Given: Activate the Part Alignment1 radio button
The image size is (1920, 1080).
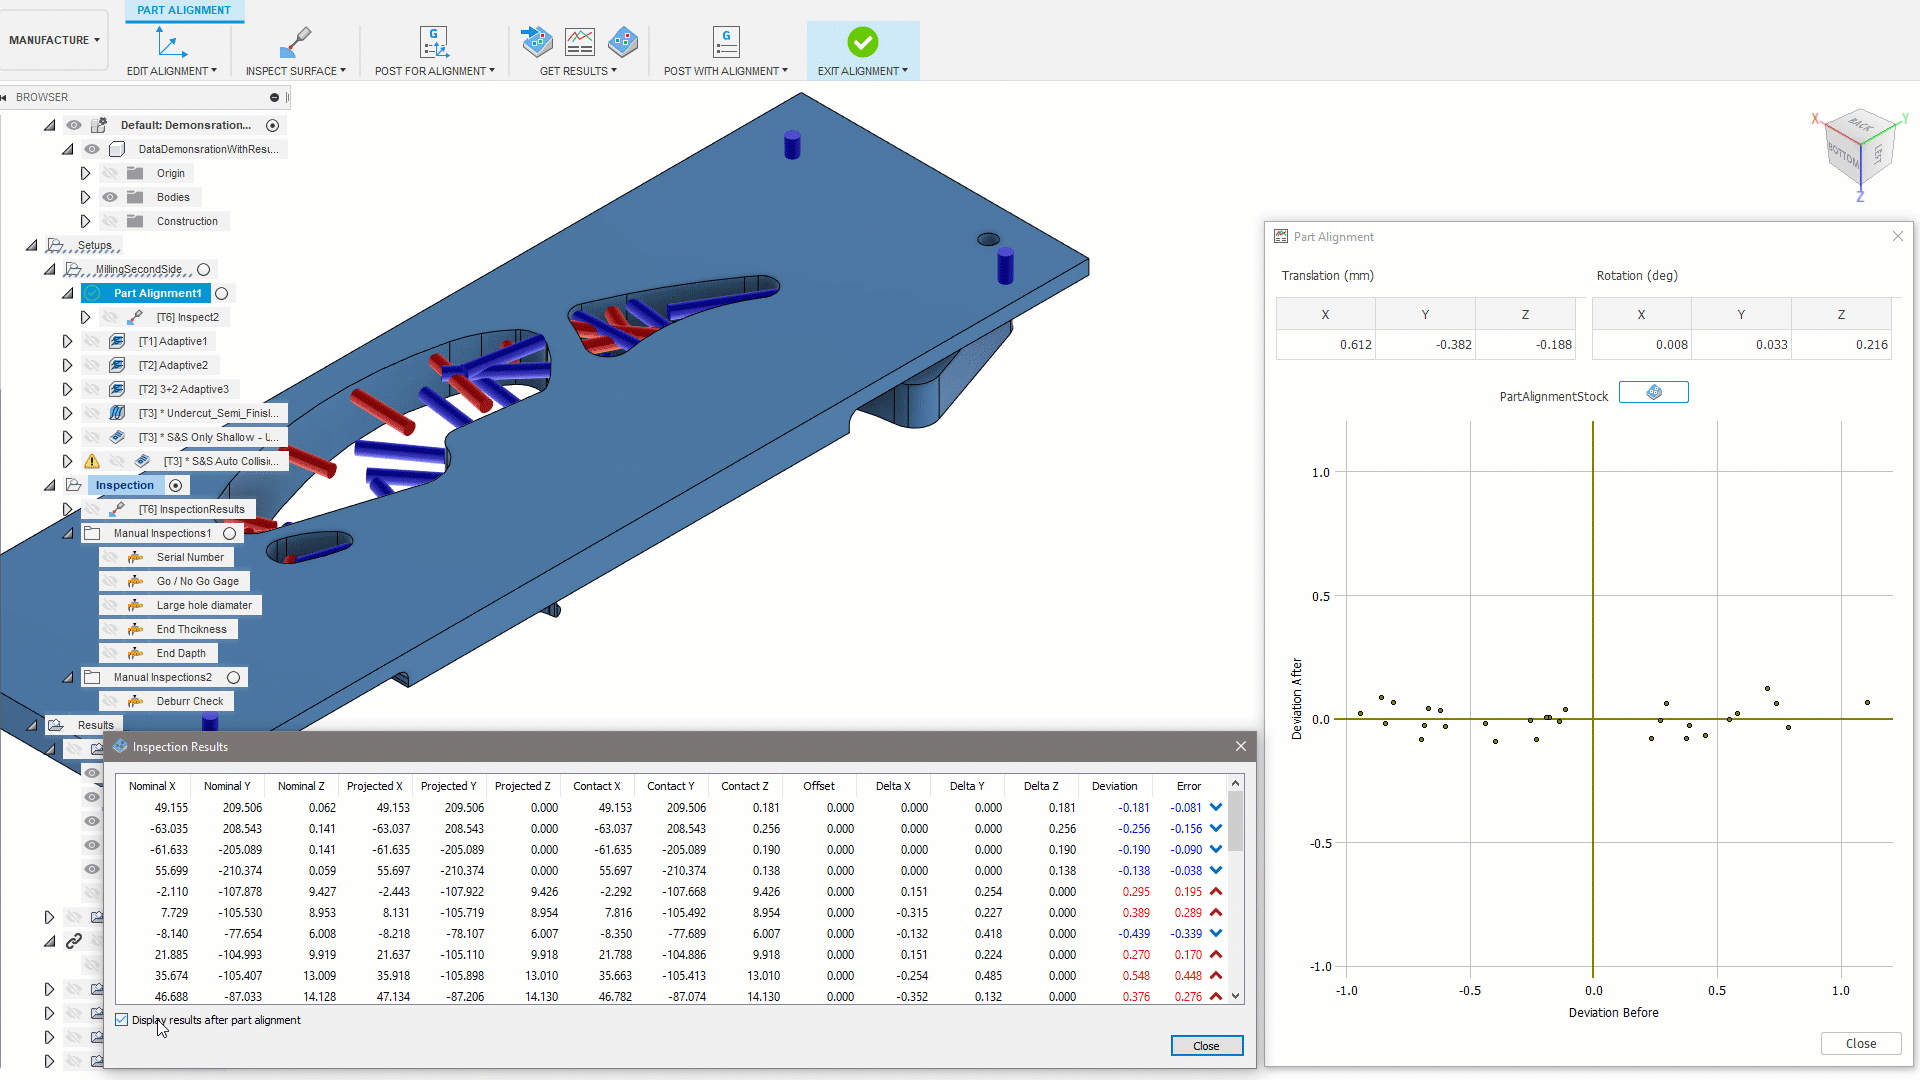Looking at the screenshot, I should coord(222,293).
